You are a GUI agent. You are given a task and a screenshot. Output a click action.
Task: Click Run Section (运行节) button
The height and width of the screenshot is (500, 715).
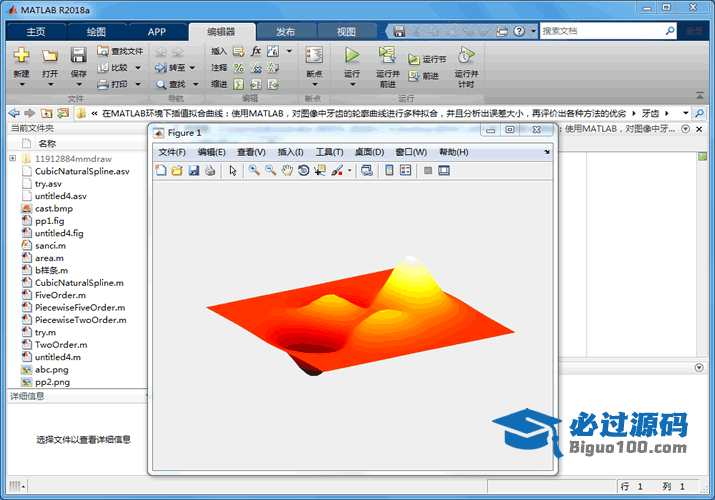(x=427, y=59)
